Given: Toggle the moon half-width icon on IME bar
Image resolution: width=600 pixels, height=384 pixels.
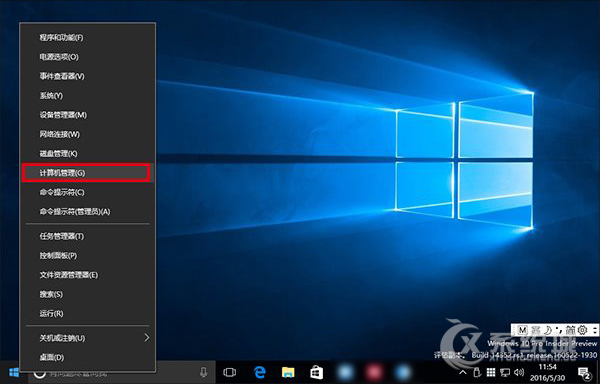Looking at the screenshot, I should [x=548, y=330].
